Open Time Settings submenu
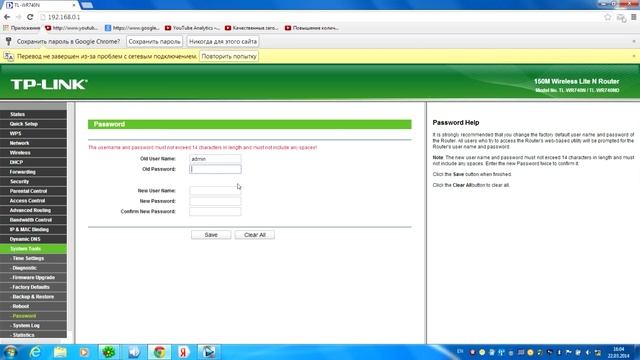Image resolution: width=640 pixels, height=360 pixels. point(33,258)
